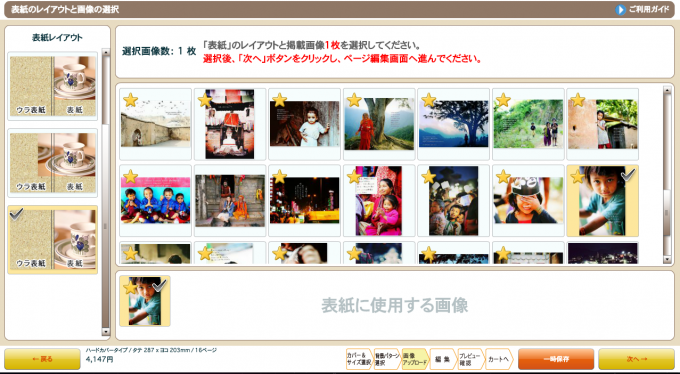Deselect the highlighted child in teal shirt photo

tap(603, 200)
